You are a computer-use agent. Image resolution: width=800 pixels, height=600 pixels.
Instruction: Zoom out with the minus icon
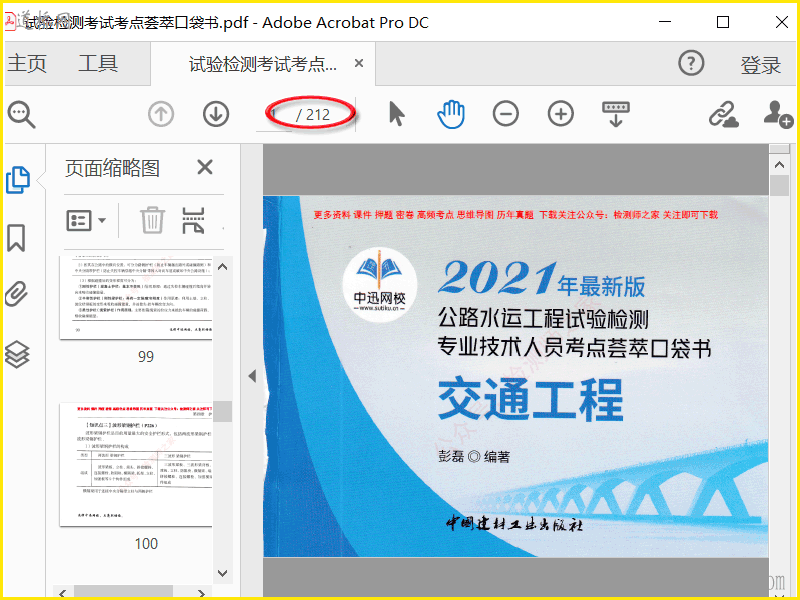tap(506, 114)
